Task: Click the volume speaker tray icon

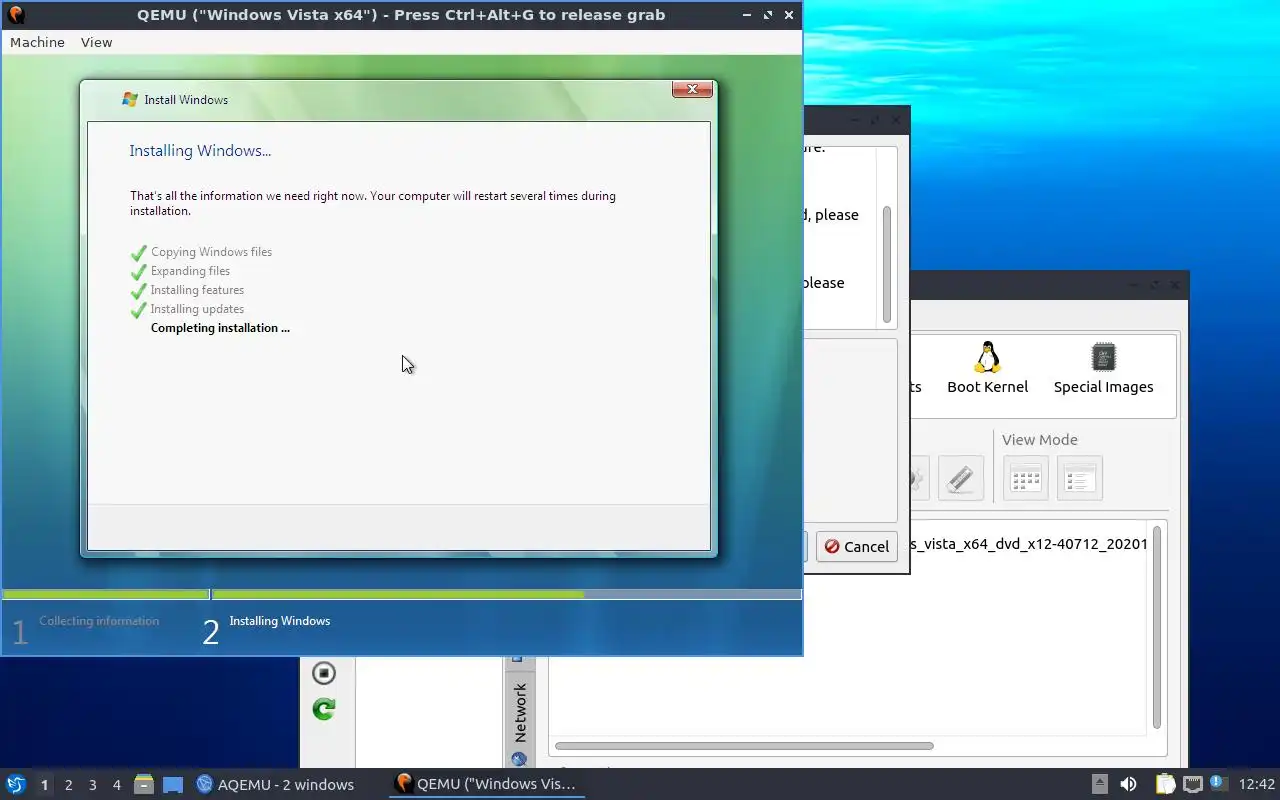Action: click(1128, 784)
